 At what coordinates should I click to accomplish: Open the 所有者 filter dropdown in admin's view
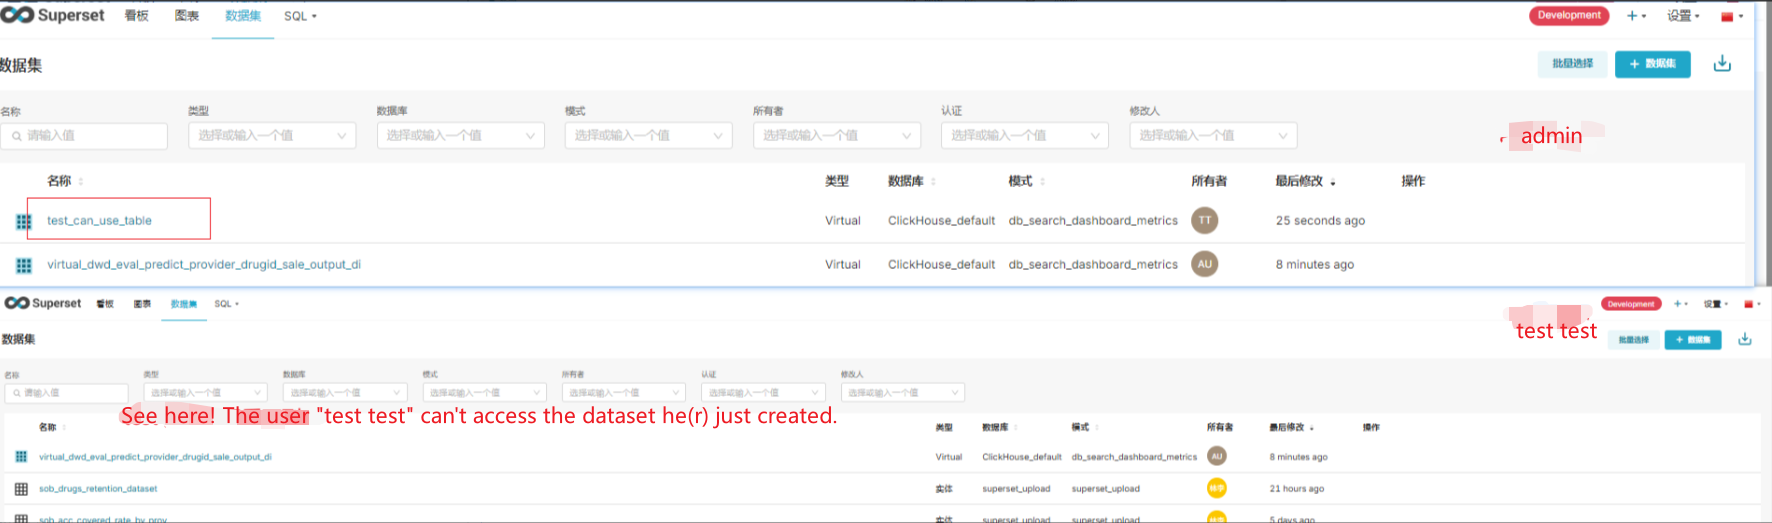[837, 135]
